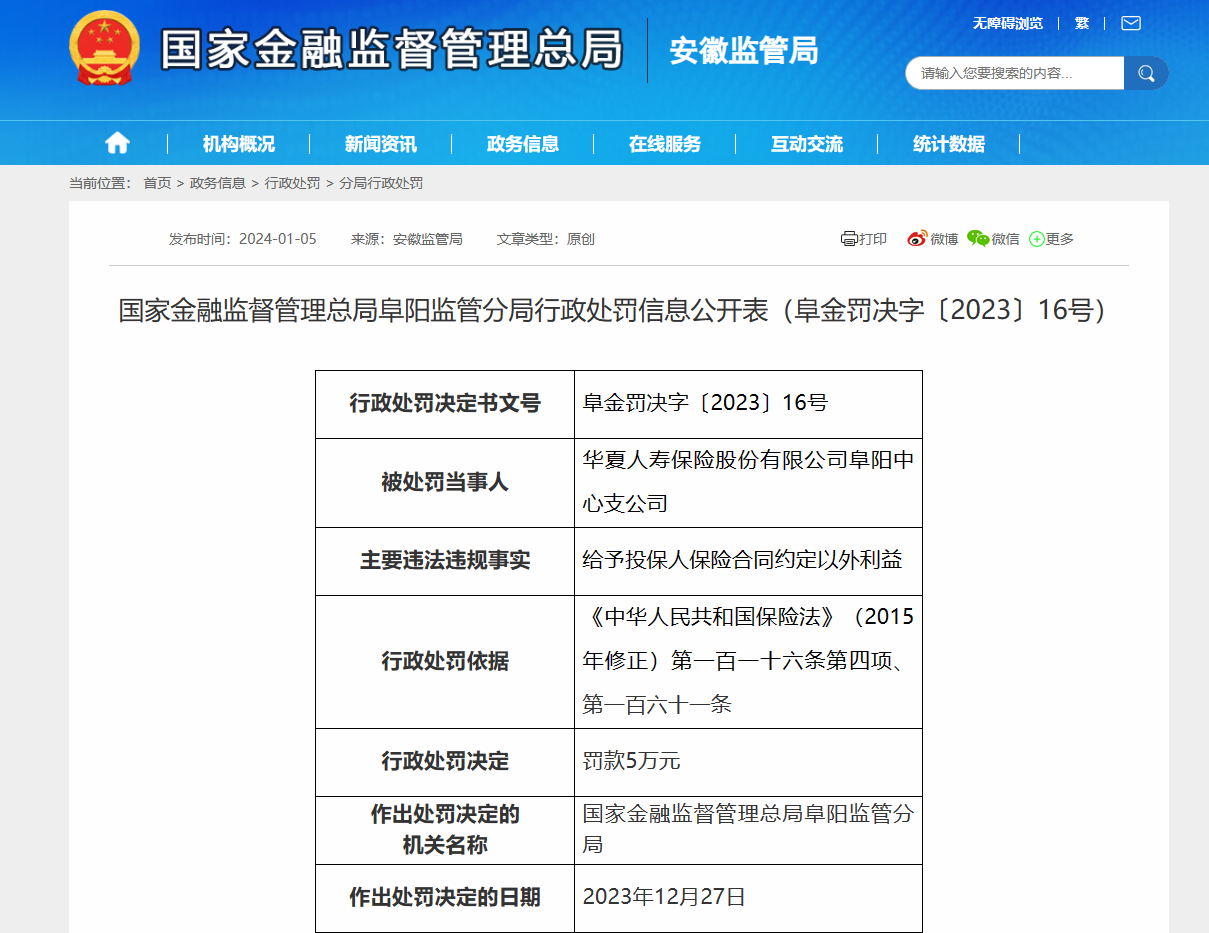The width and height of the screenshot is (1209, 933).
Task: Click 首页 in the breadcrumb
Action: click(157, 183)
